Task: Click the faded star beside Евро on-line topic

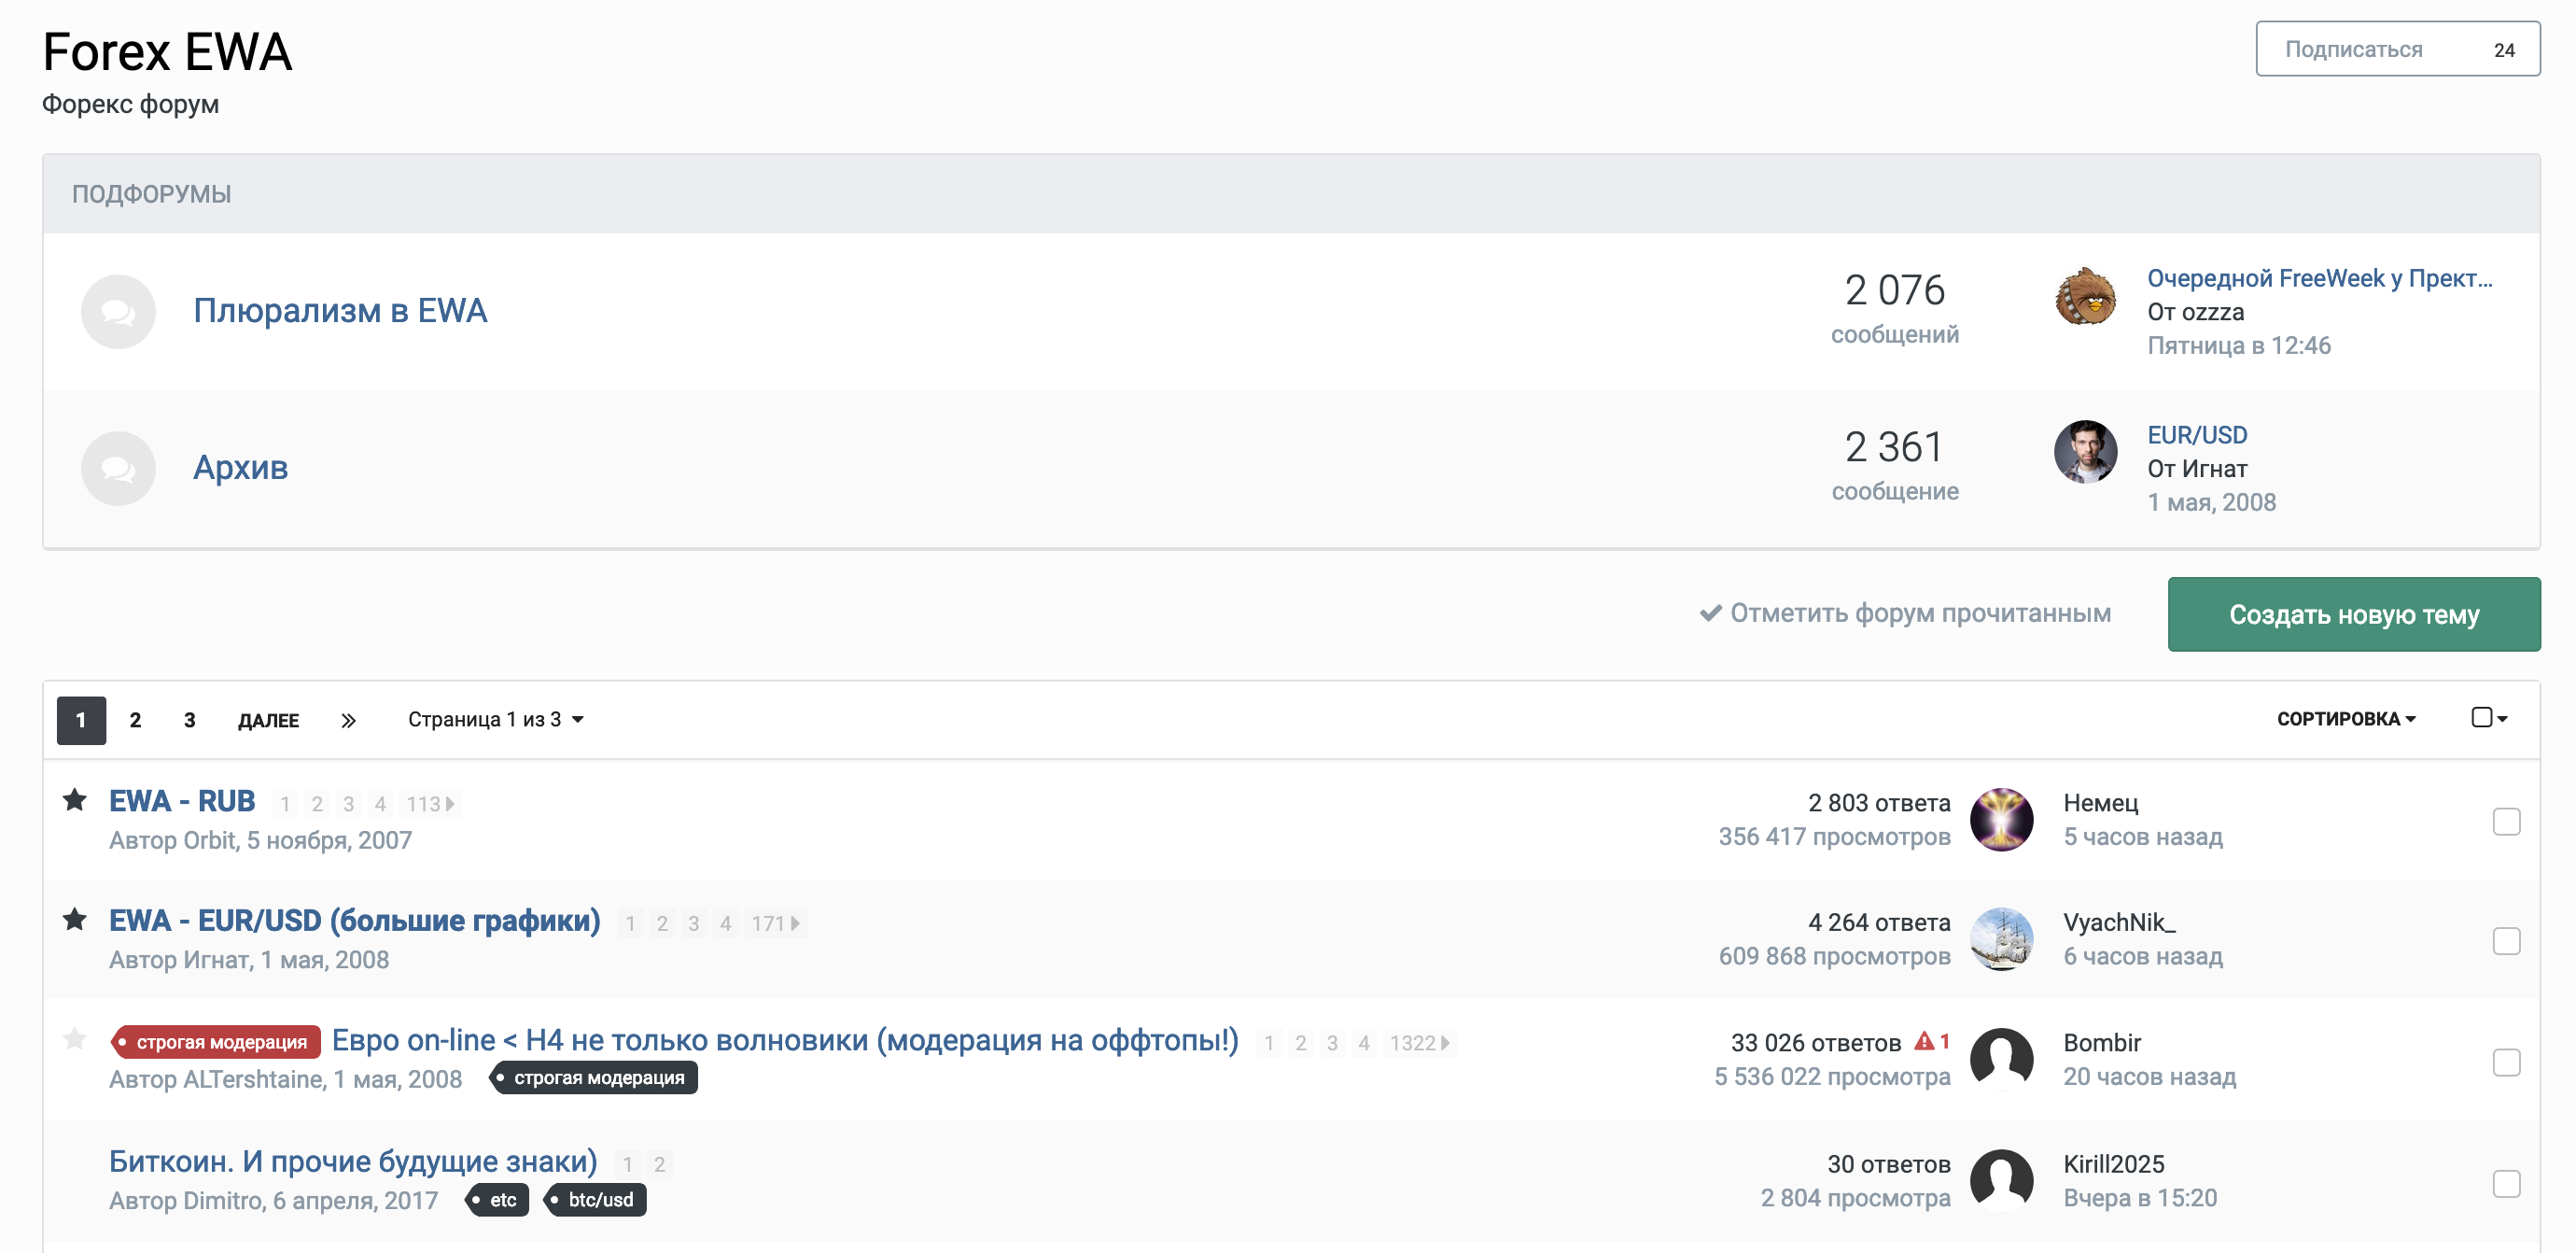Action: coord(75,1039)
